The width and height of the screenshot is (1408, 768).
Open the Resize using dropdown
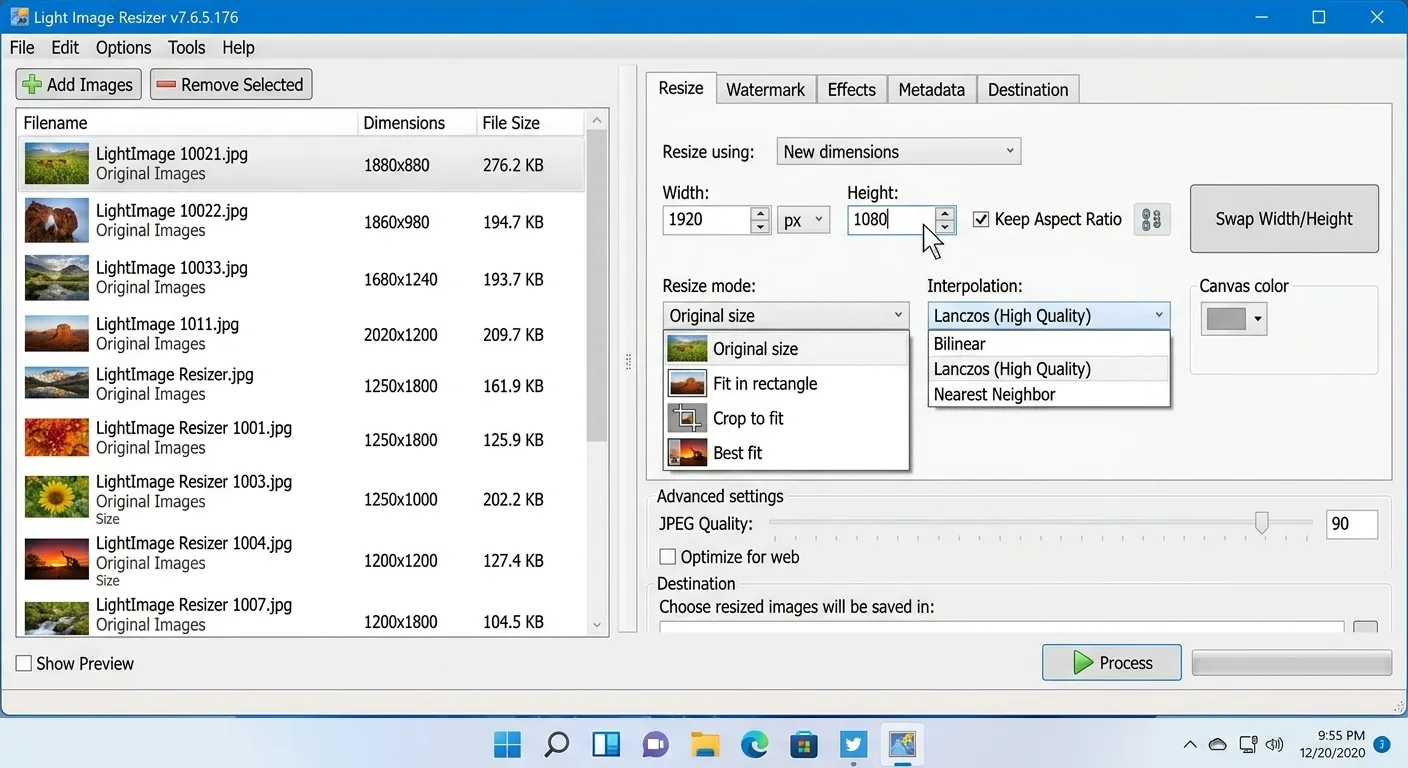tap(899, 152)
